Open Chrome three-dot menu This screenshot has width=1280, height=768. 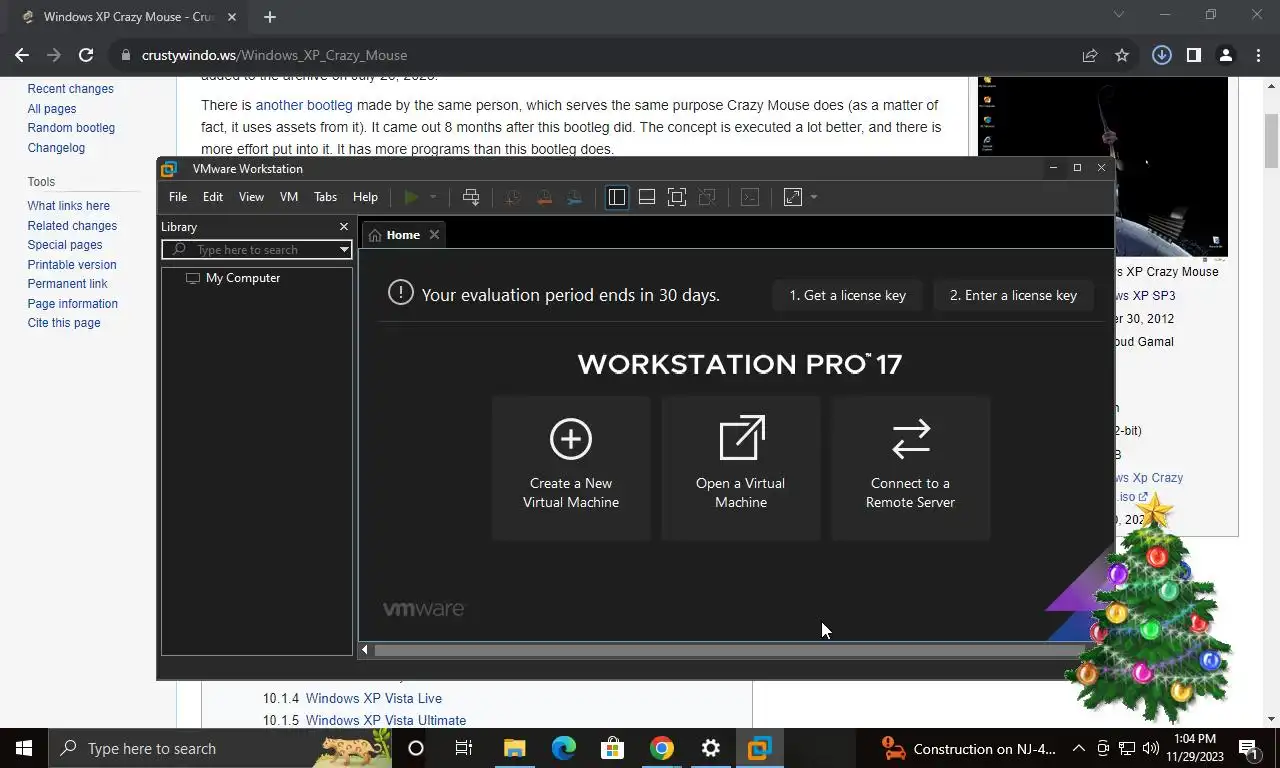(1257, 55)
